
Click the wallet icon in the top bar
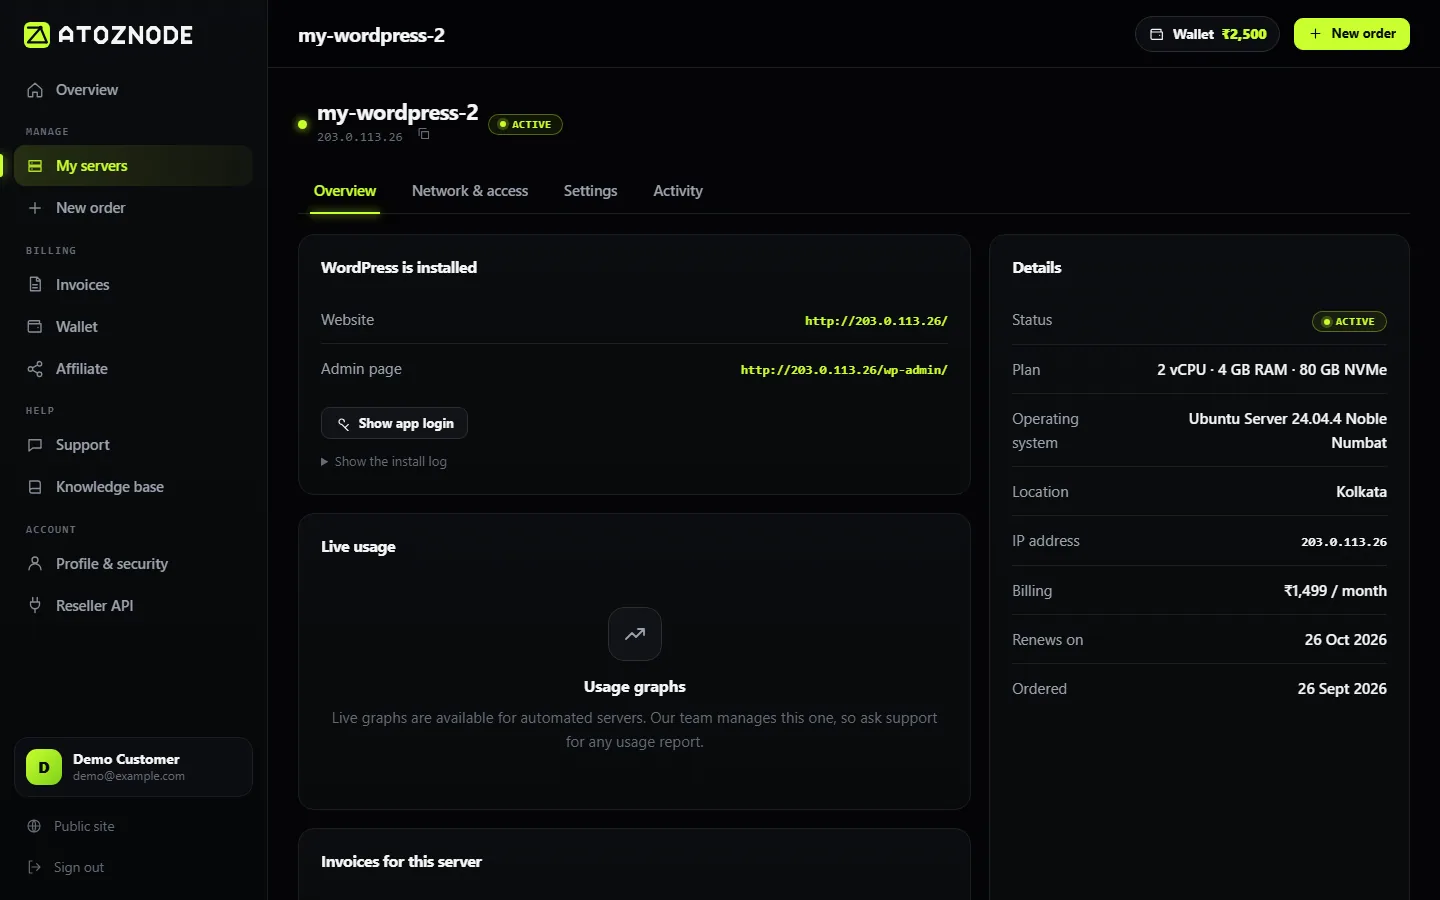(x=1156, y=34)
